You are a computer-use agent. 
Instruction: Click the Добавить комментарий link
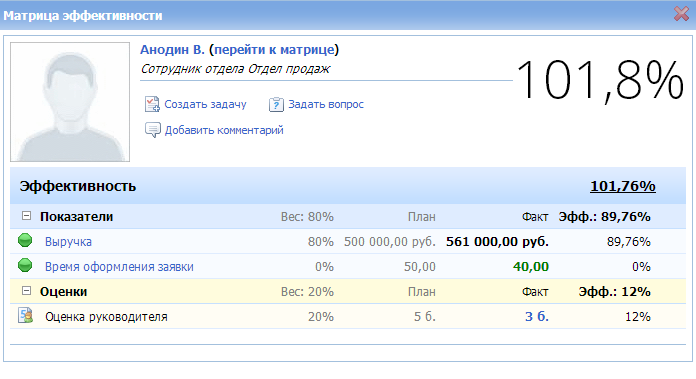224,130
